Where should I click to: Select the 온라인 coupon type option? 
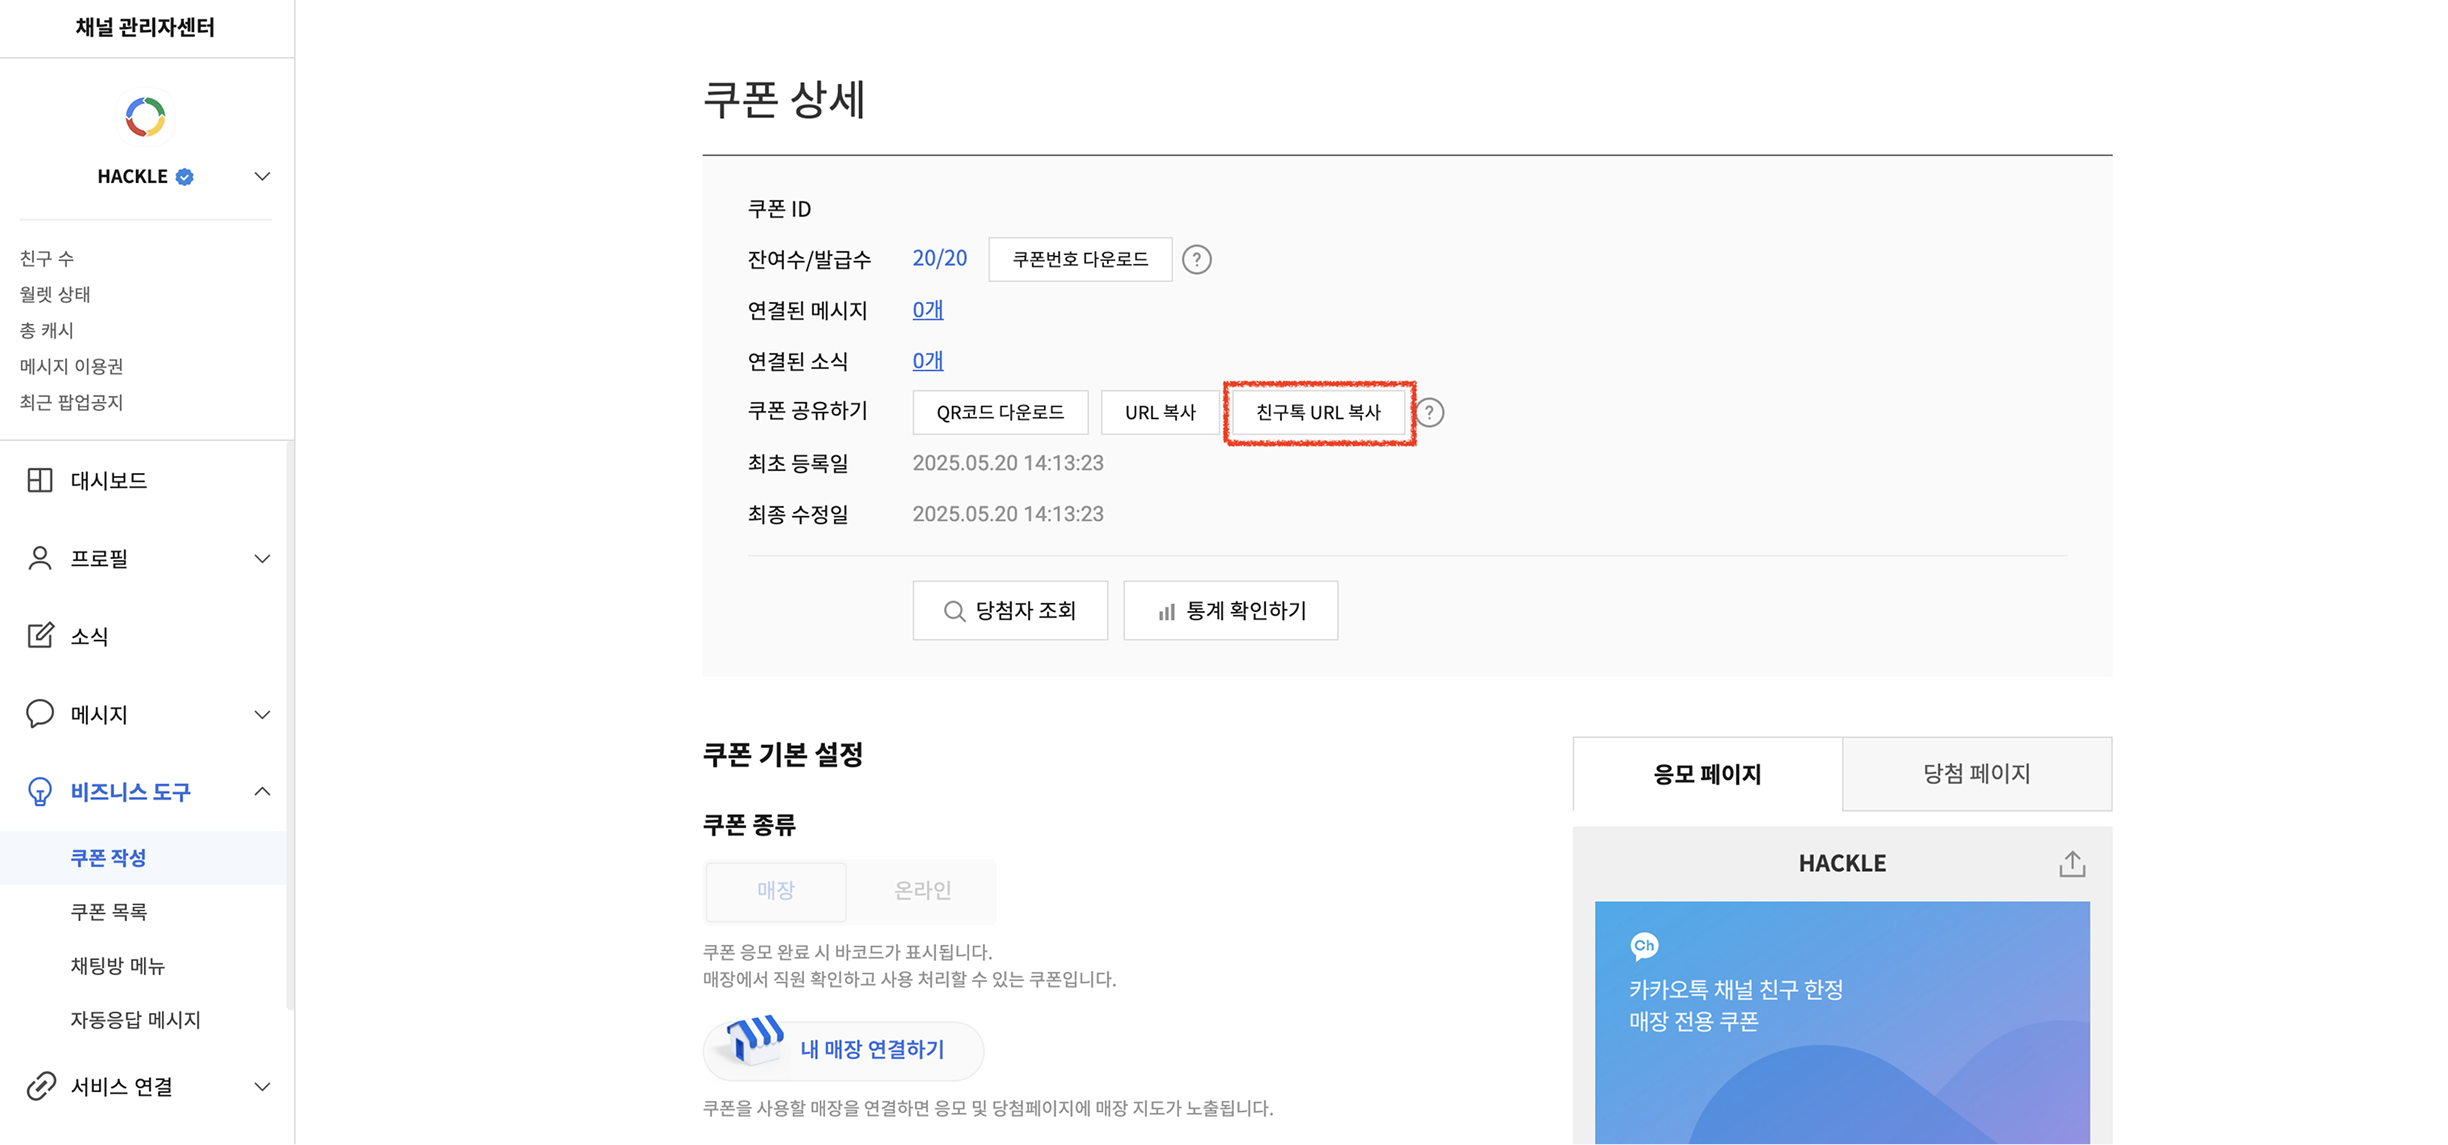pos(922,890)
